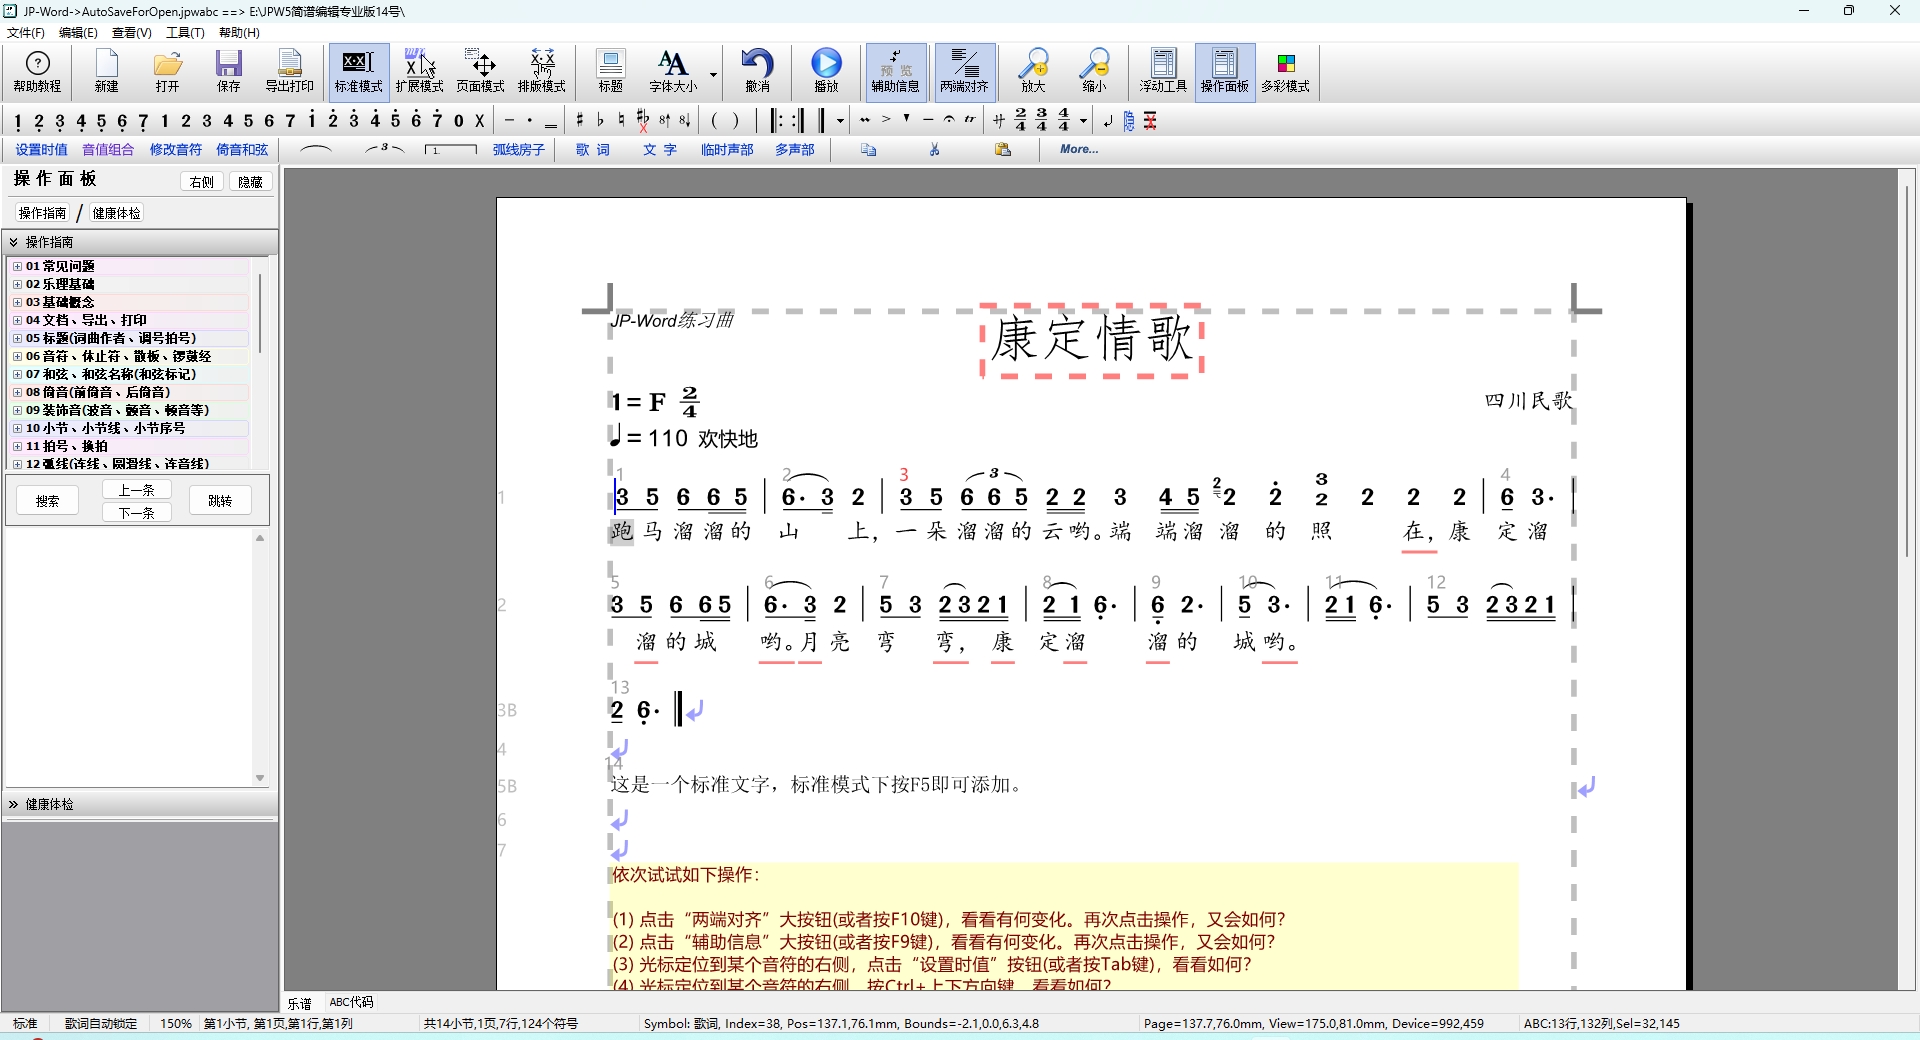Viewport: 1920px width, 1040px height.
Task: Expand tree item 08 倚音
Action: click(17, 392)
